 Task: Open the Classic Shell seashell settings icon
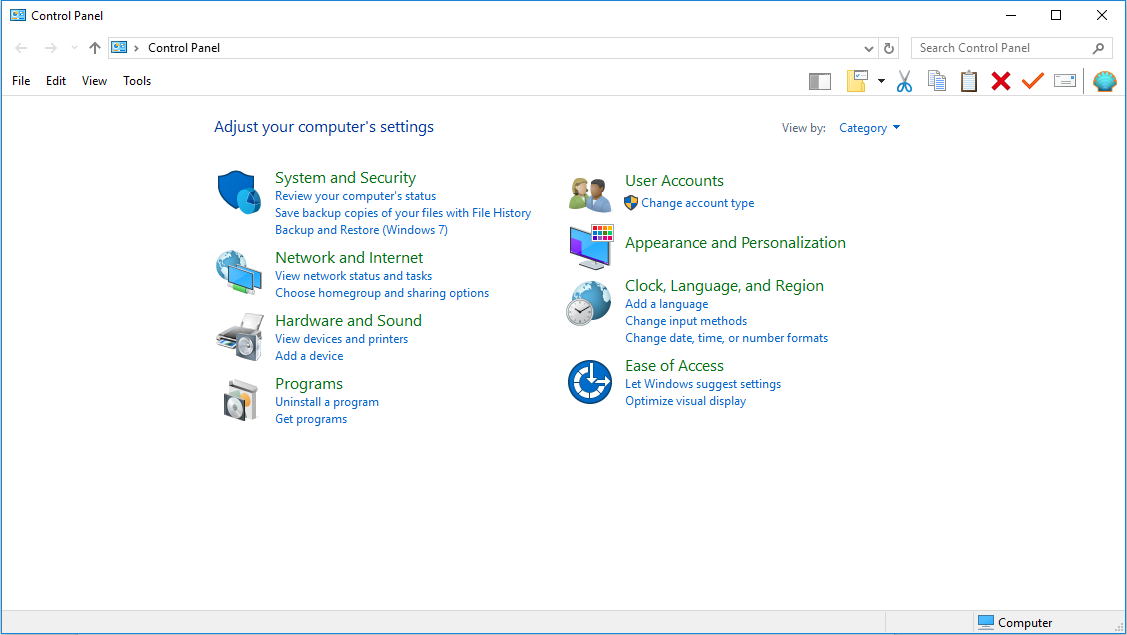[1105, 81]
